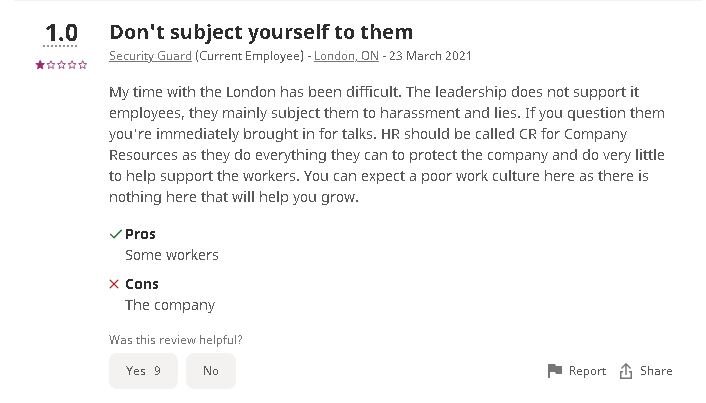
Task: Click the middle third rating star
Action: 61,64
